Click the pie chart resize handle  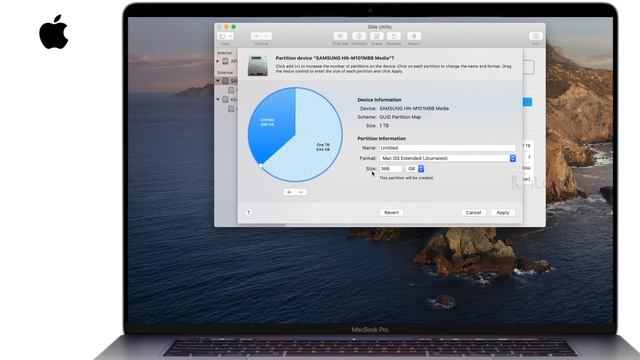(x=260, y=166)
